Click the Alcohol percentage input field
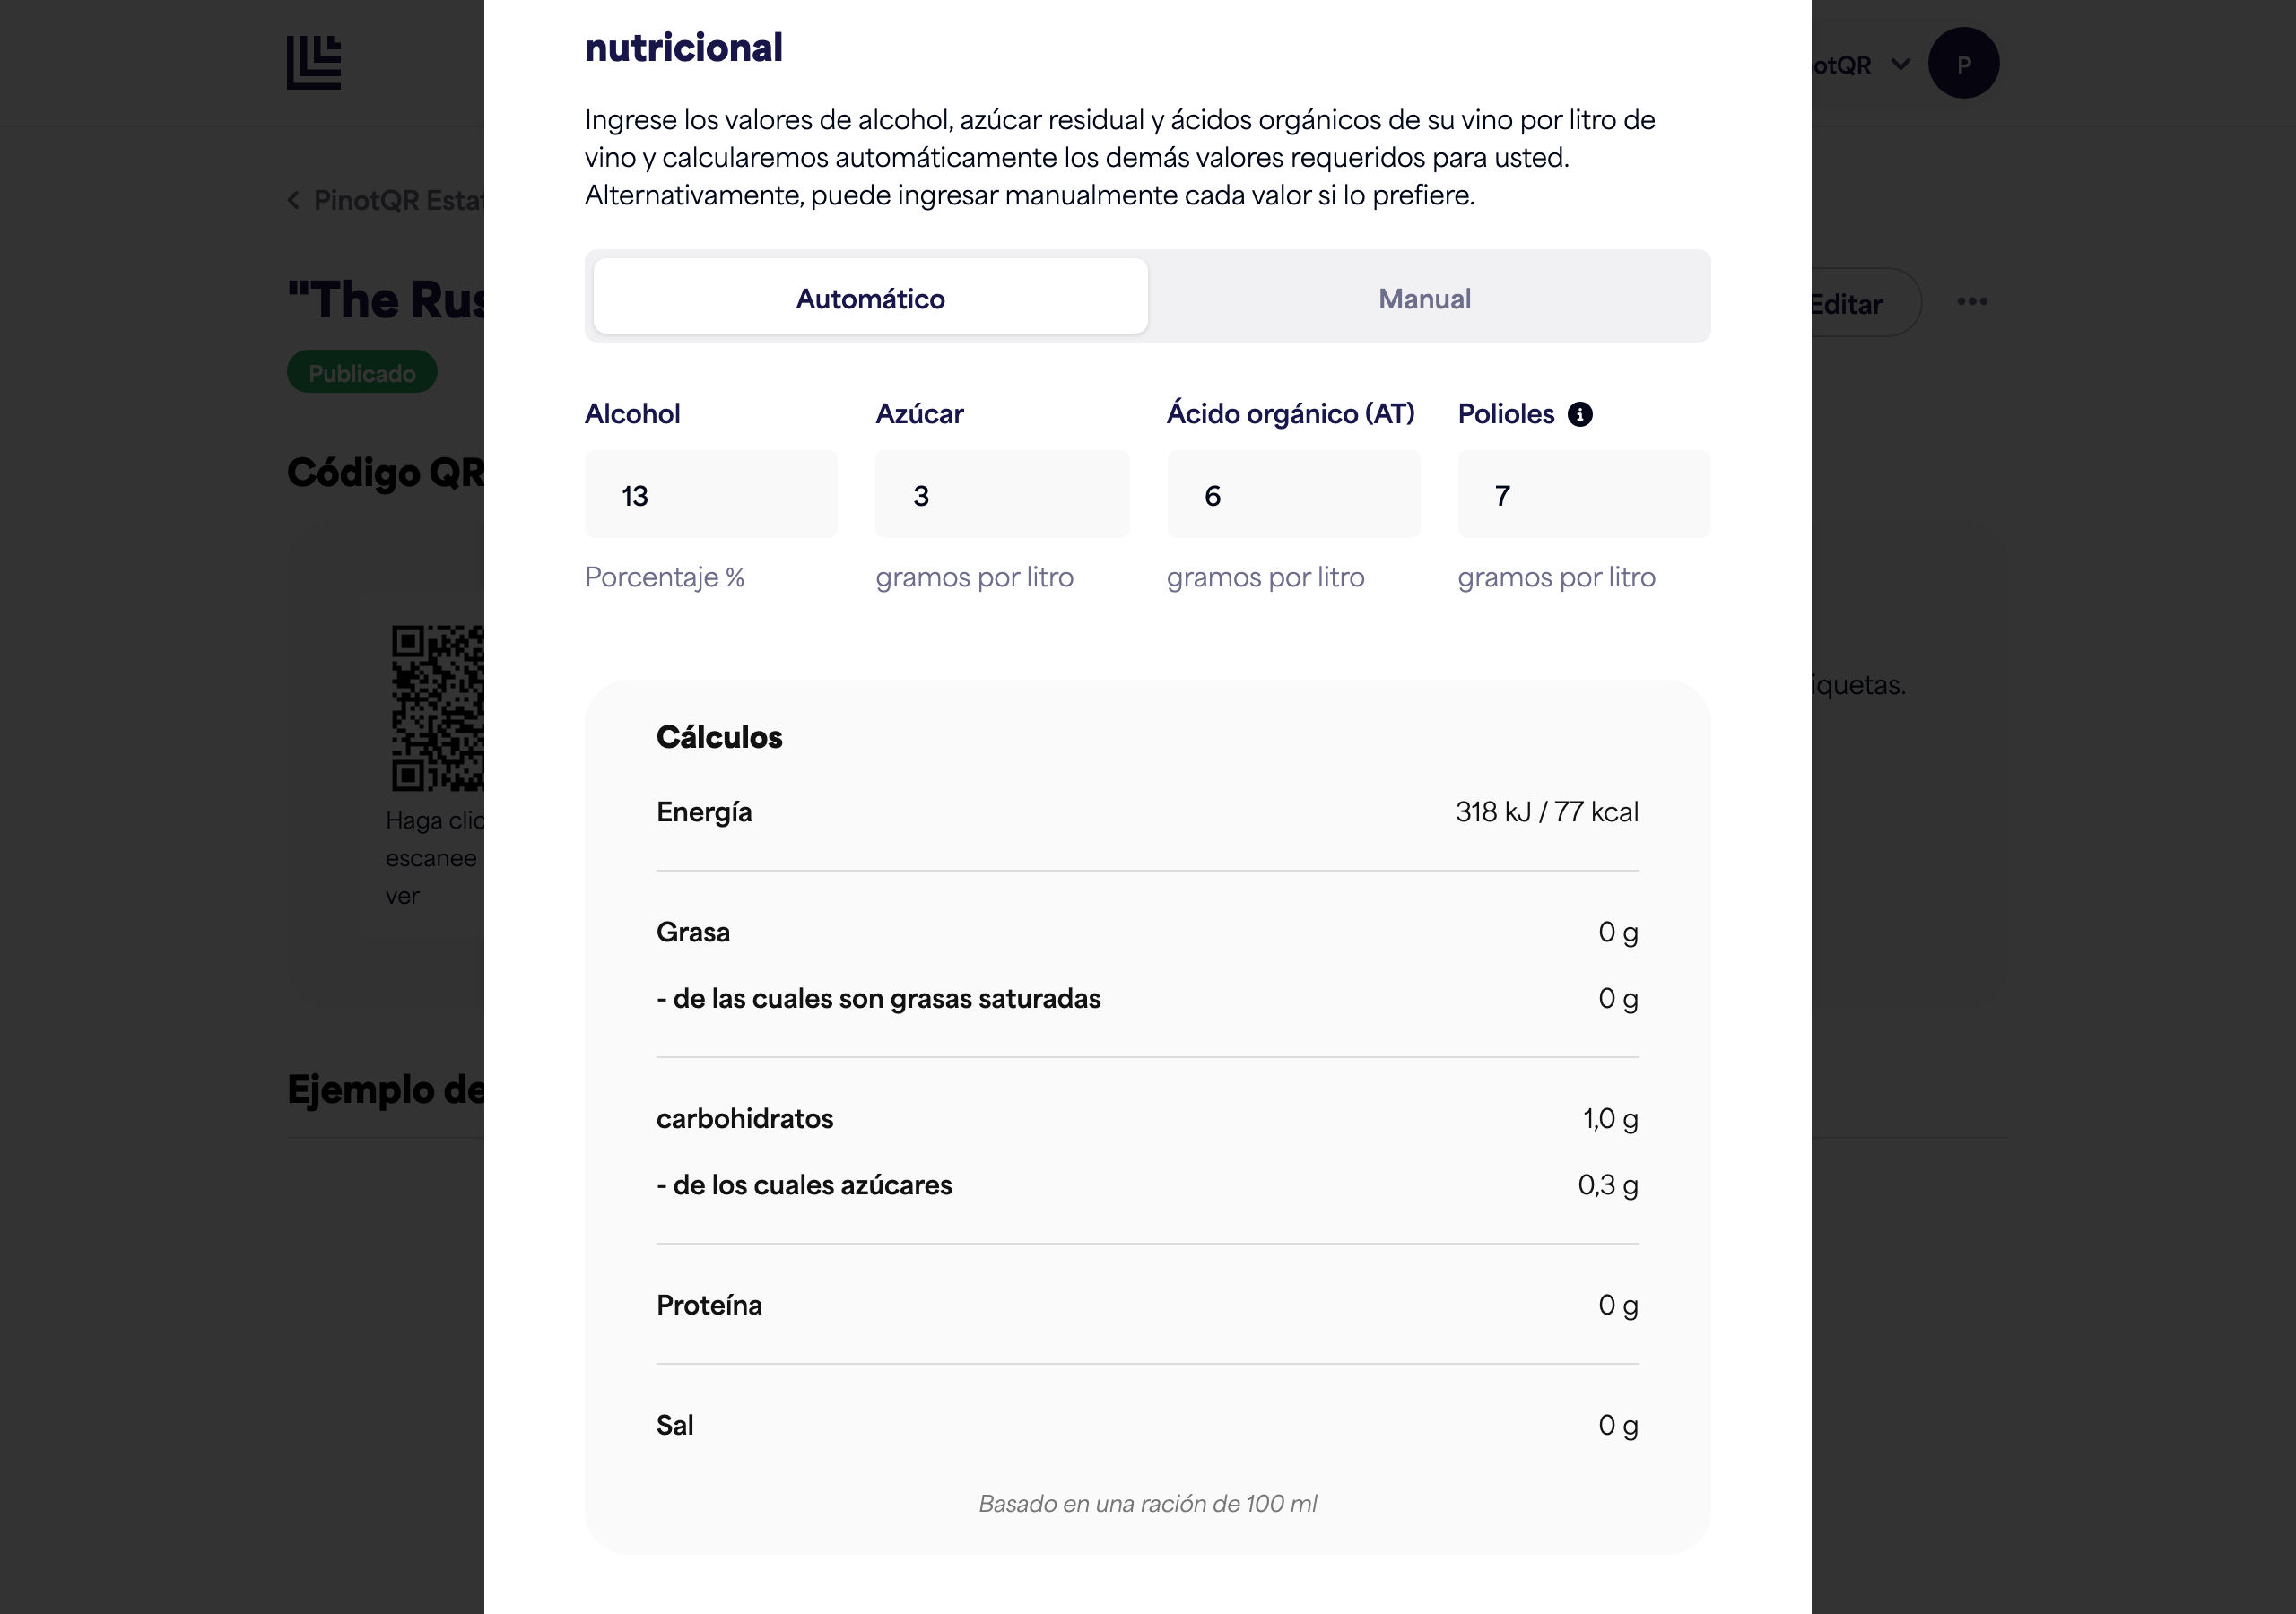Screen dimensions: 2296x1614 point(710,495)
